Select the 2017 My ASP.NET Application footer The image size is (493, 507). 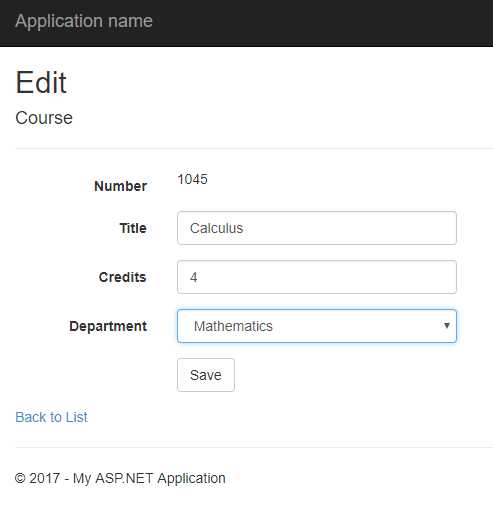coord(120,479)
